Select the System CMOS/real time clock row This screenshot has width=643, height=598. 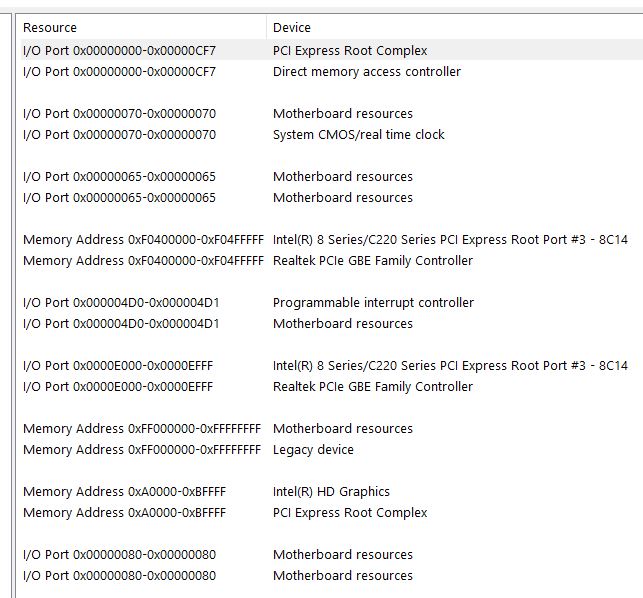tap(332, 135)
